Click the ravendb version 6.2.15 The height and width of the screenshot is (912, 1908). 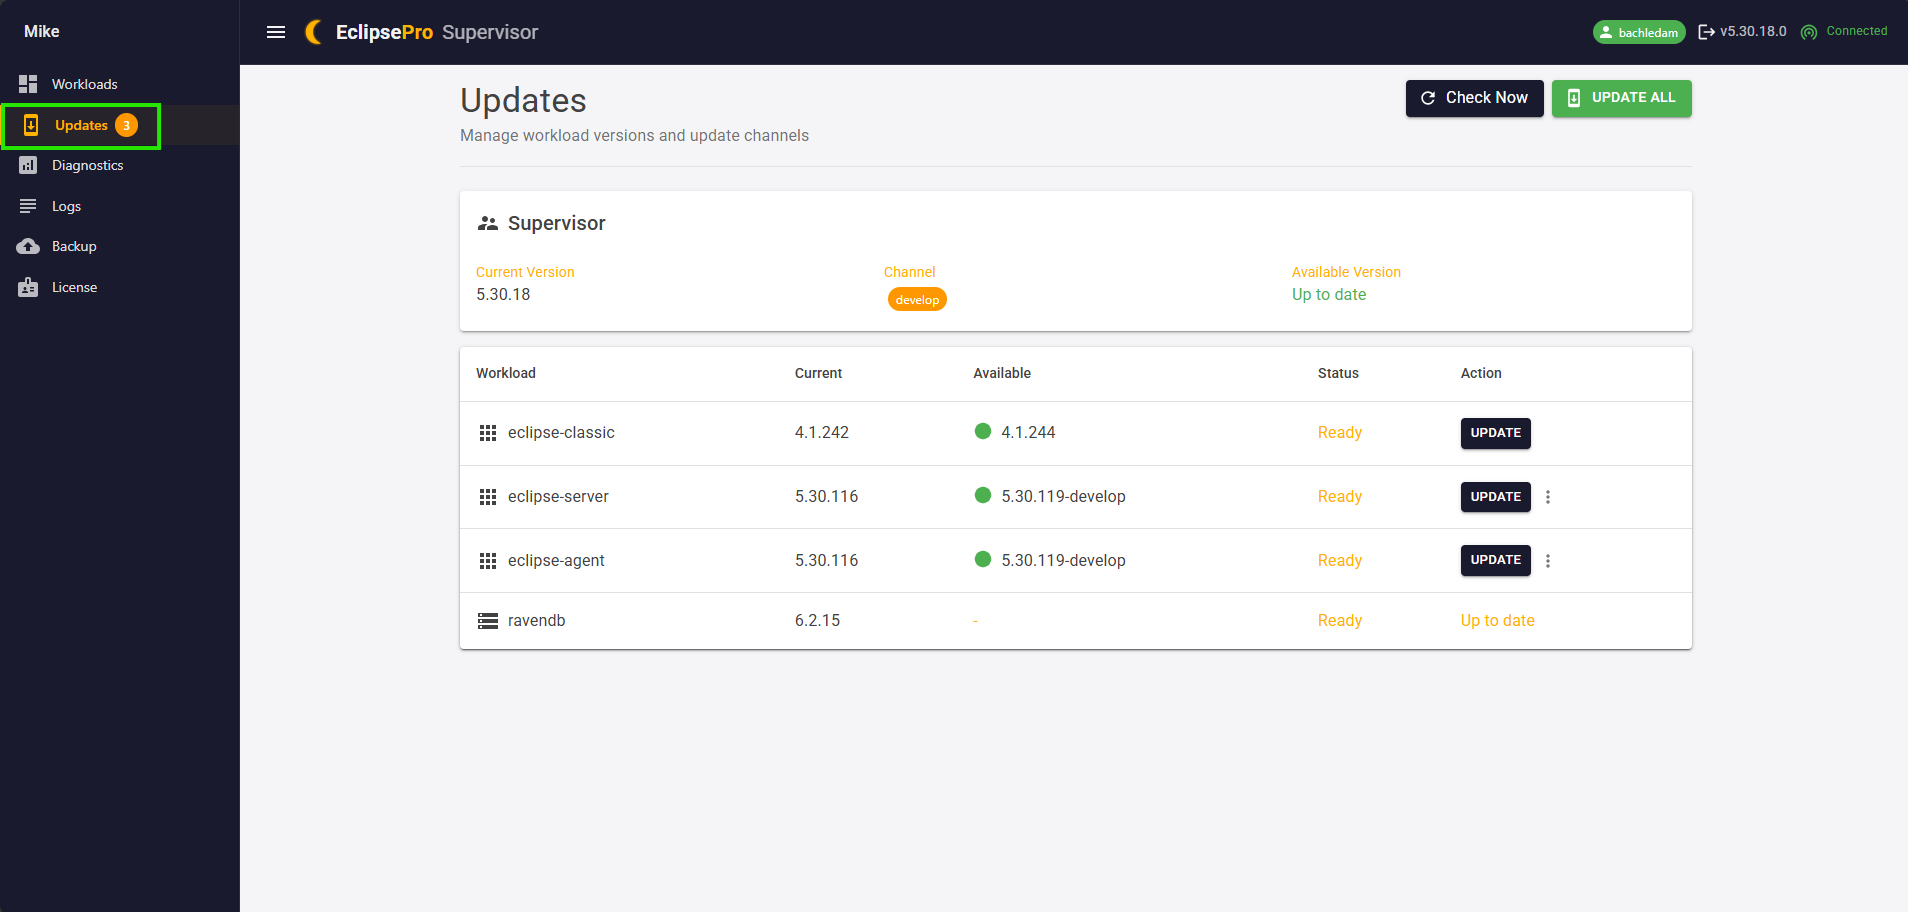(817, 621)
